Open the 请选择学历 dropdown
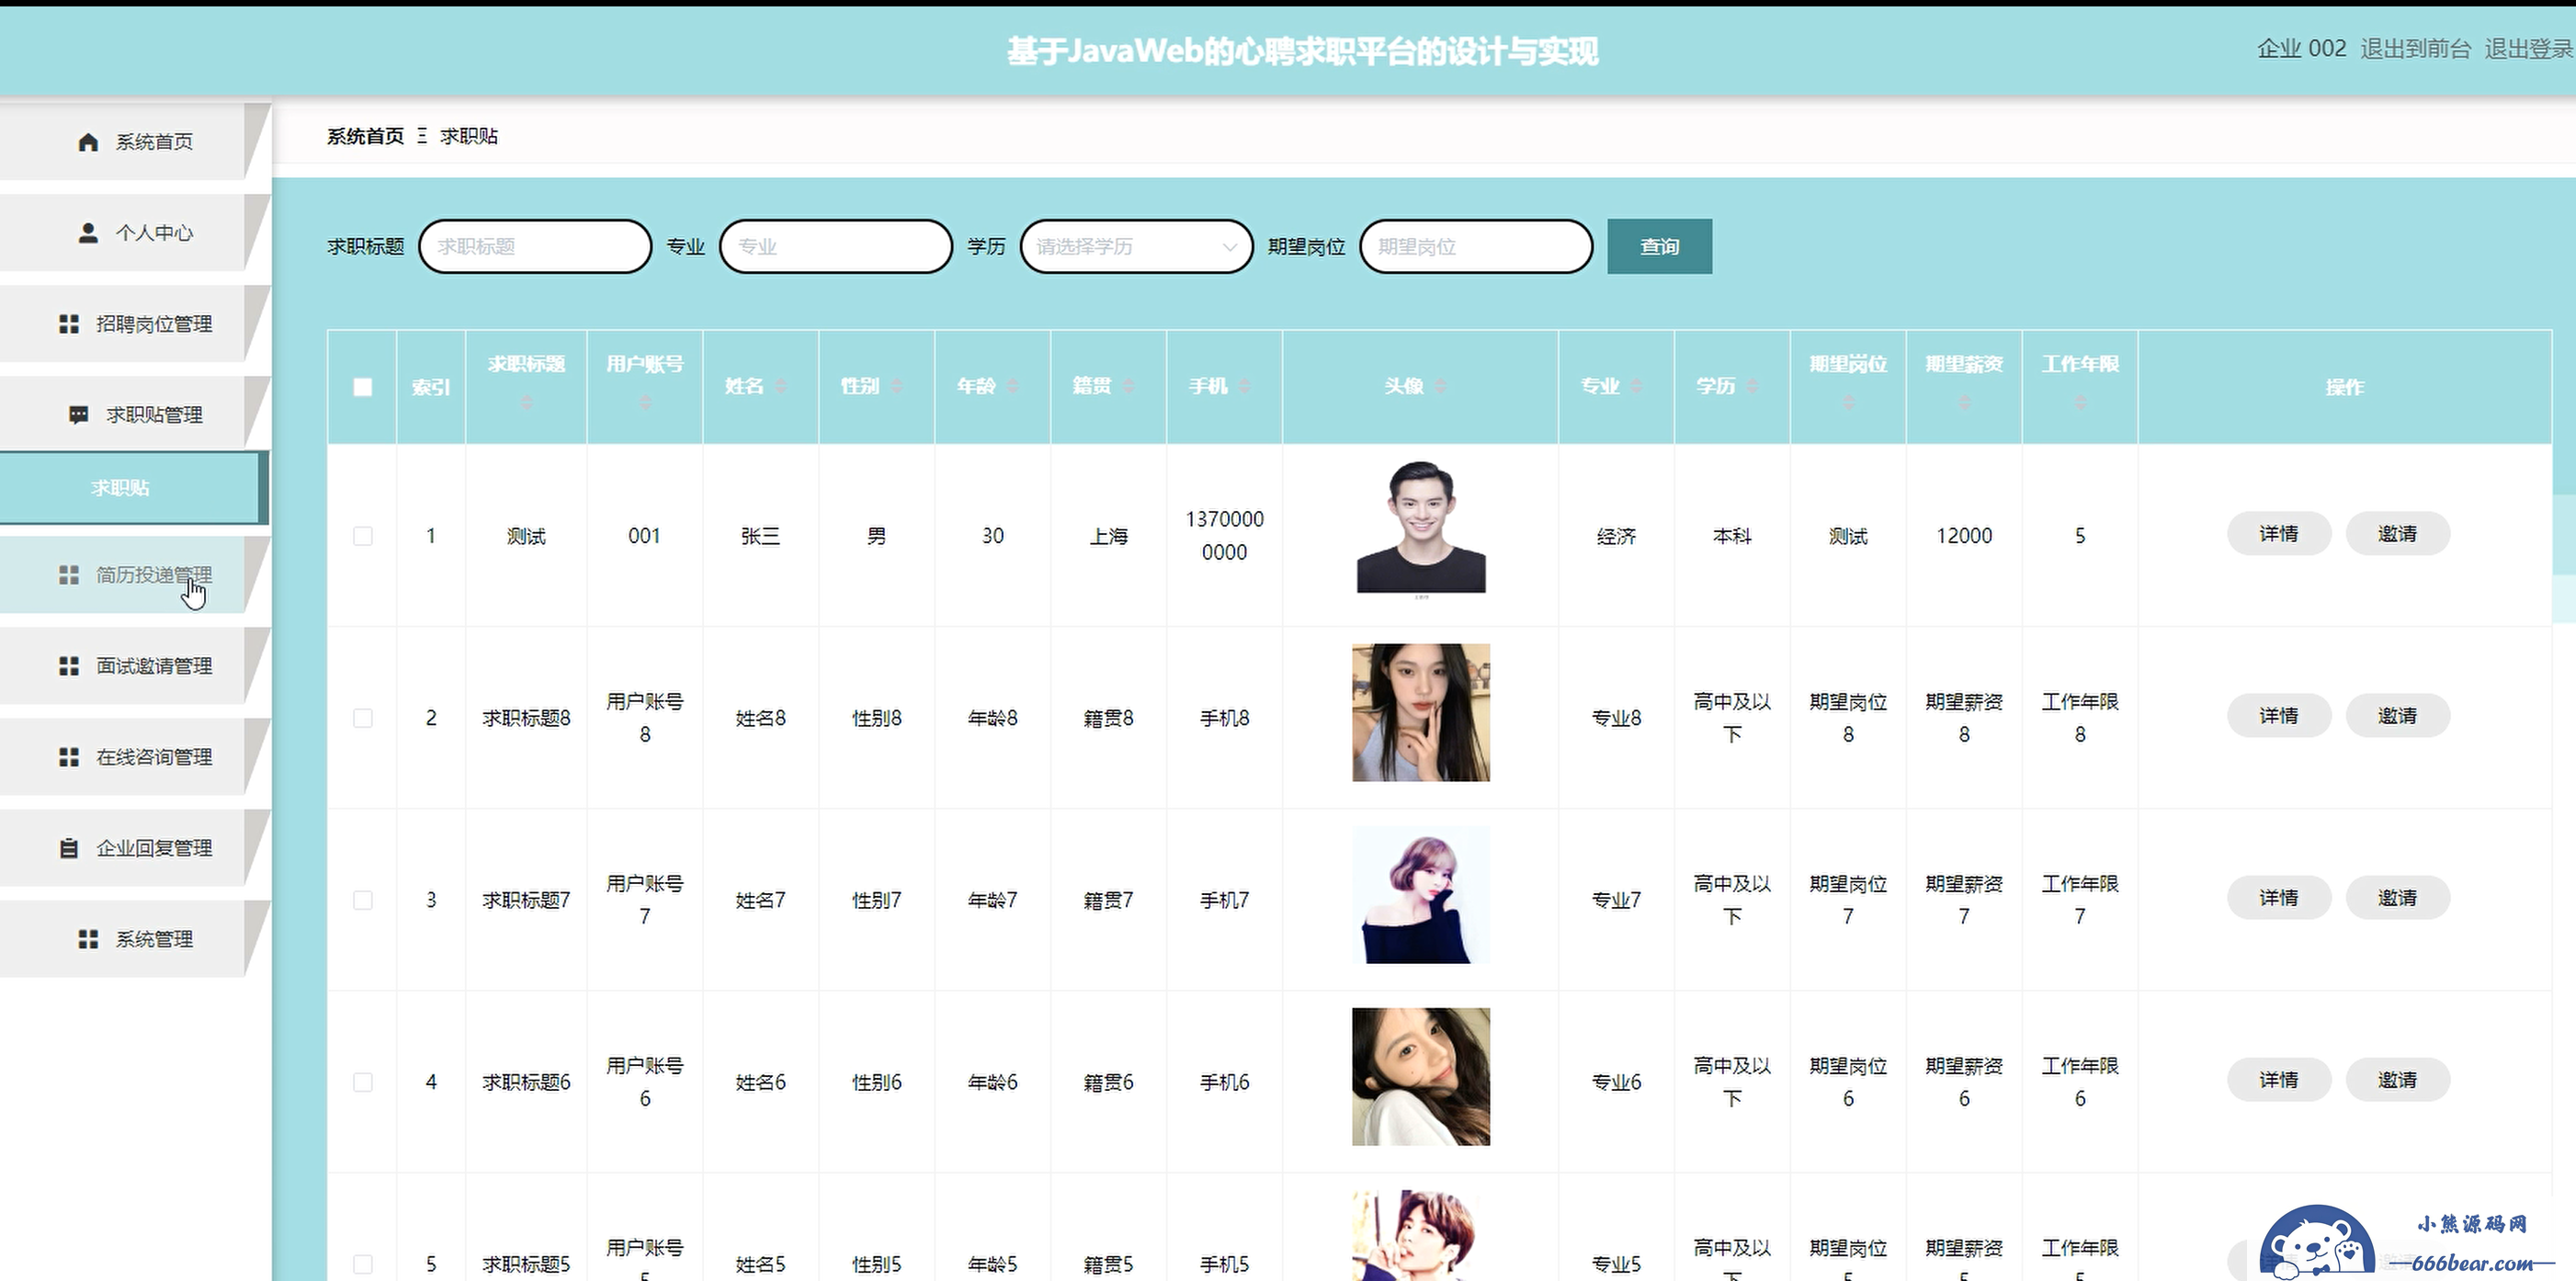The height and width of the screenshot is (1281, 2576). pyautogui.click(x=1136, y=246)
